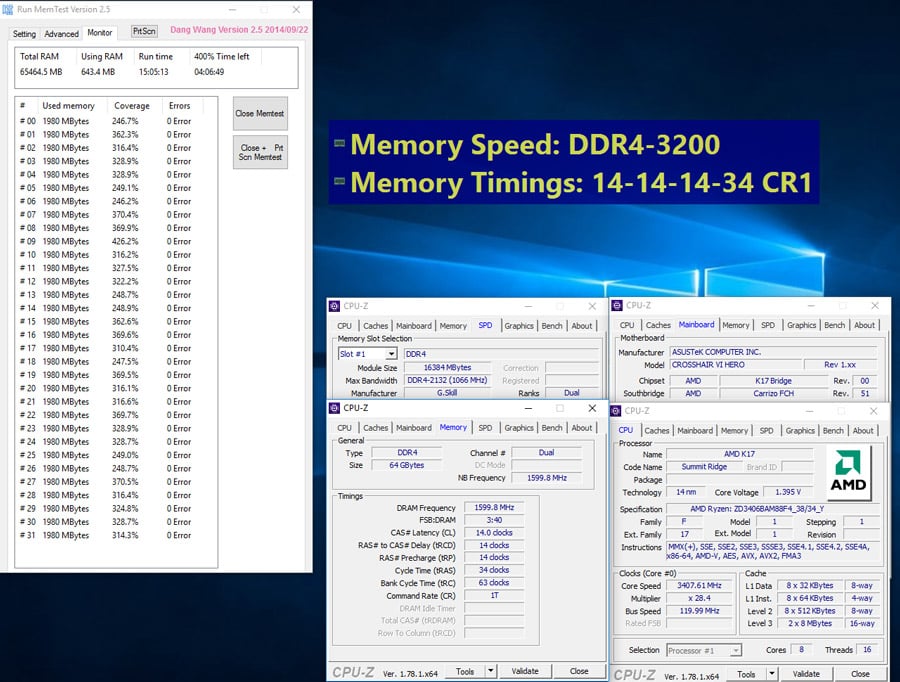Click Coverage column header in MemTest
This screenshot has height=682, width=900.
(131, 106)
